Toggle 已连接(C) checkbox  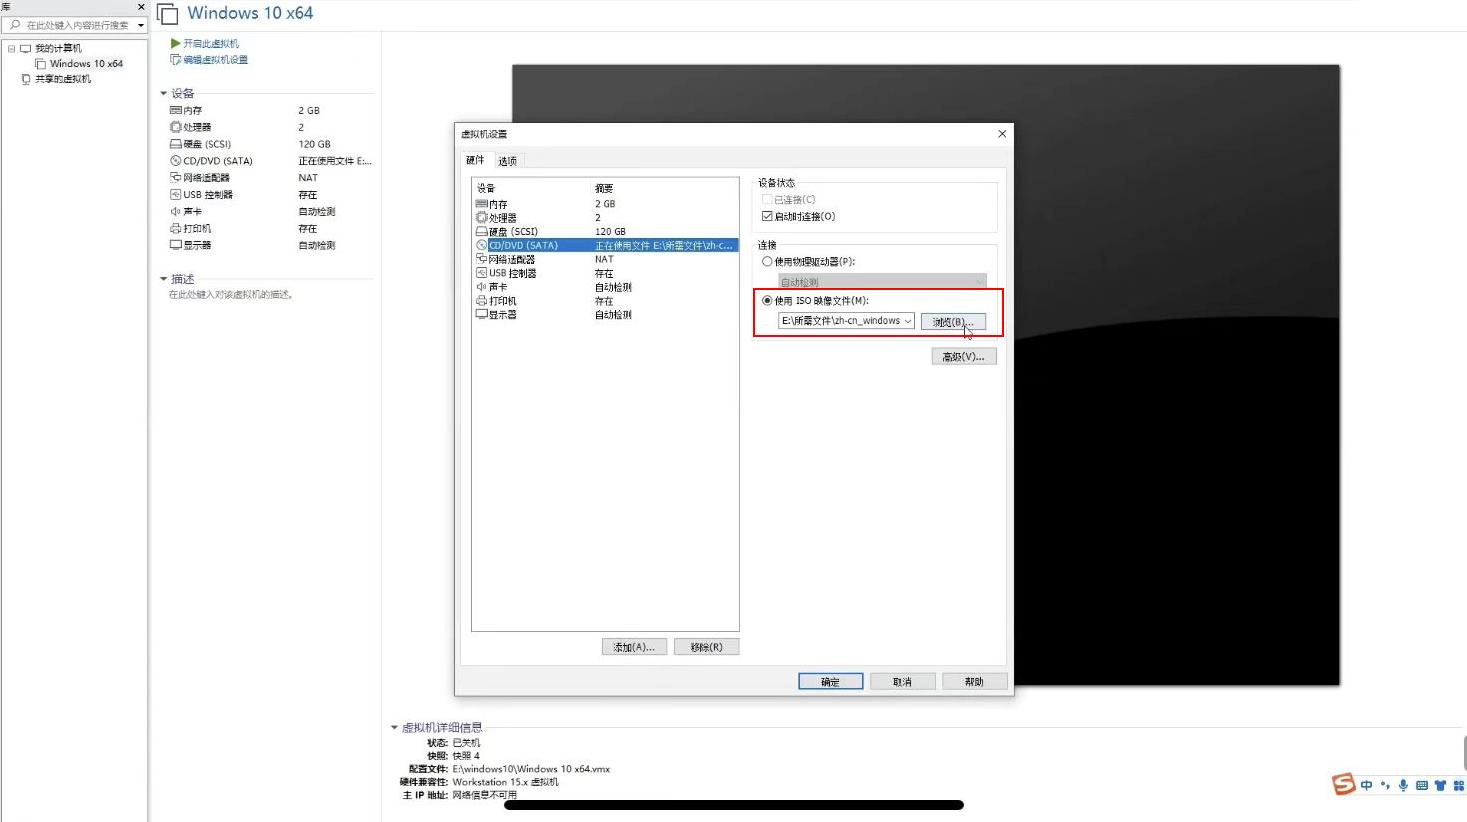[767, 200]
